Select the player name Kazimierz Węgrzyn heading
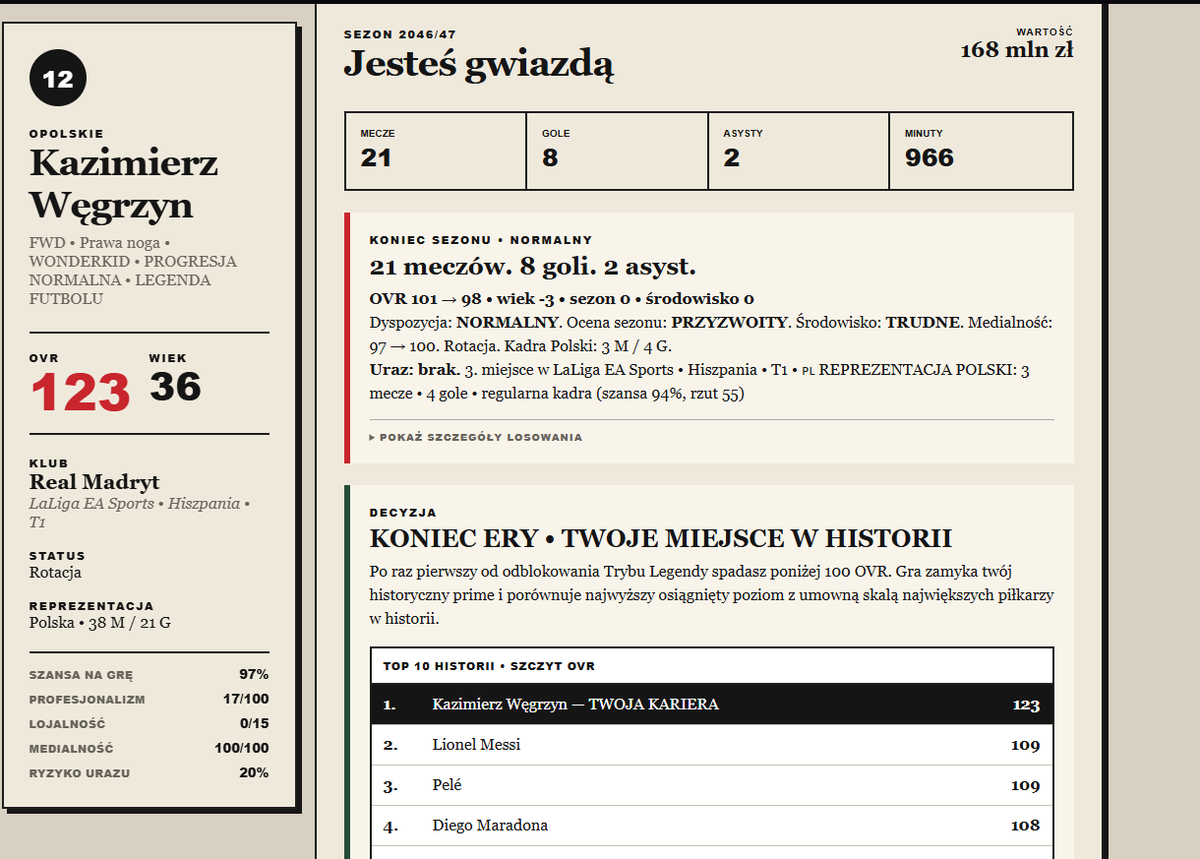Image resolution: width=1200 pixels, height=859 pixels. 124,184
